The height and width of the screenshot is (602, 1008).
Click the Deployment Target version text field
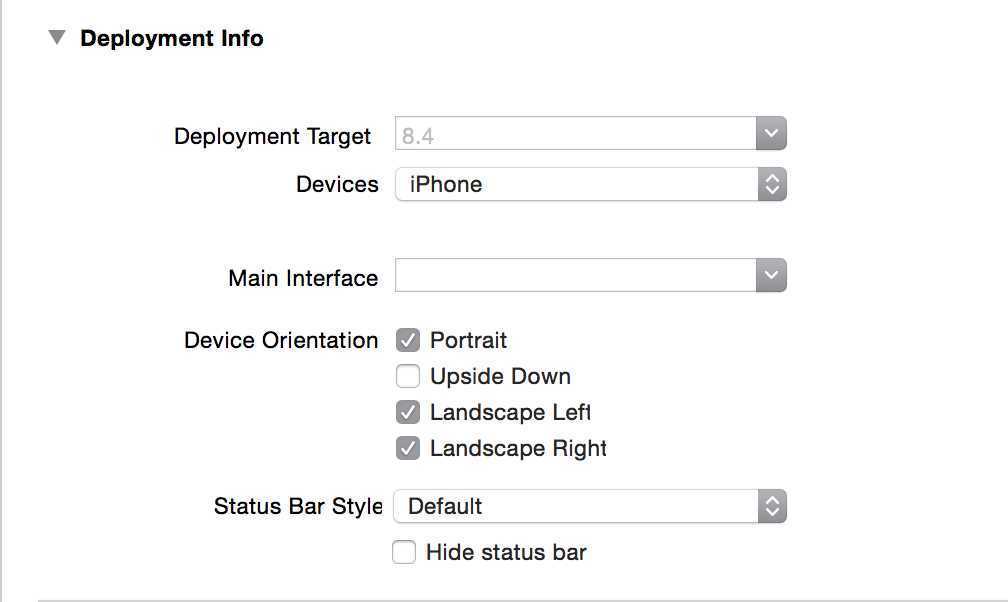point(575,135)
